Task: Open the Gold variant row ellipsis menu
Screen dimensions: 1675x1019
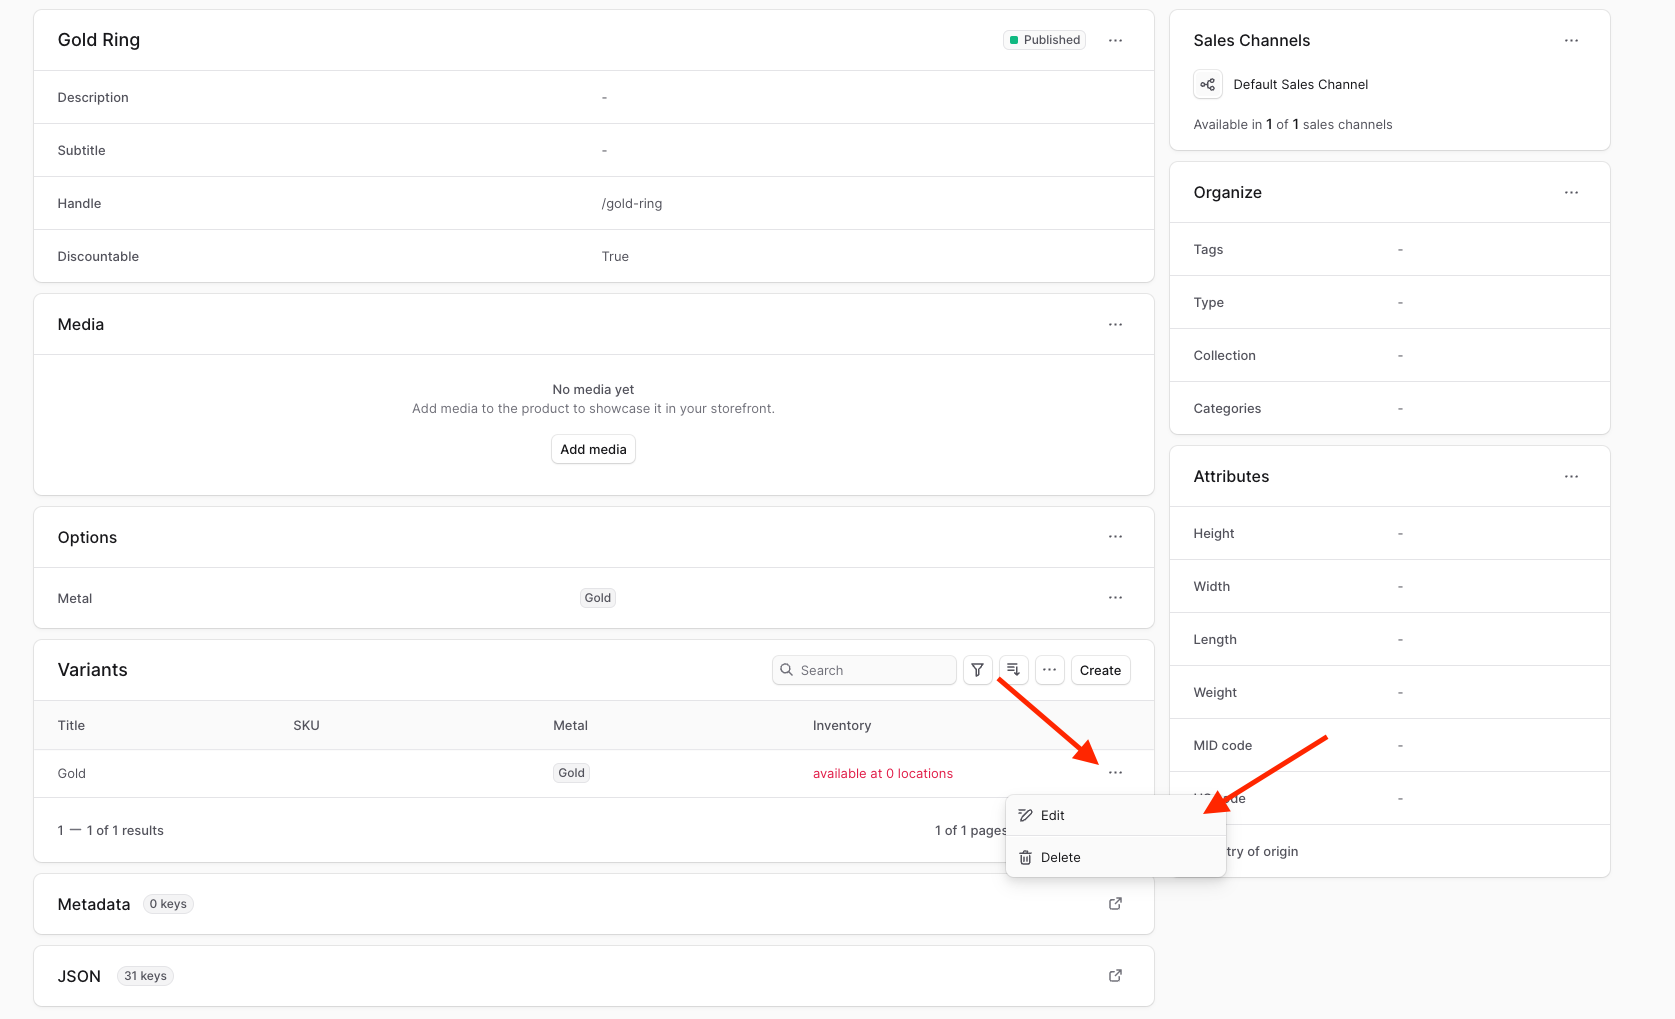Action: coord(1115,772)
